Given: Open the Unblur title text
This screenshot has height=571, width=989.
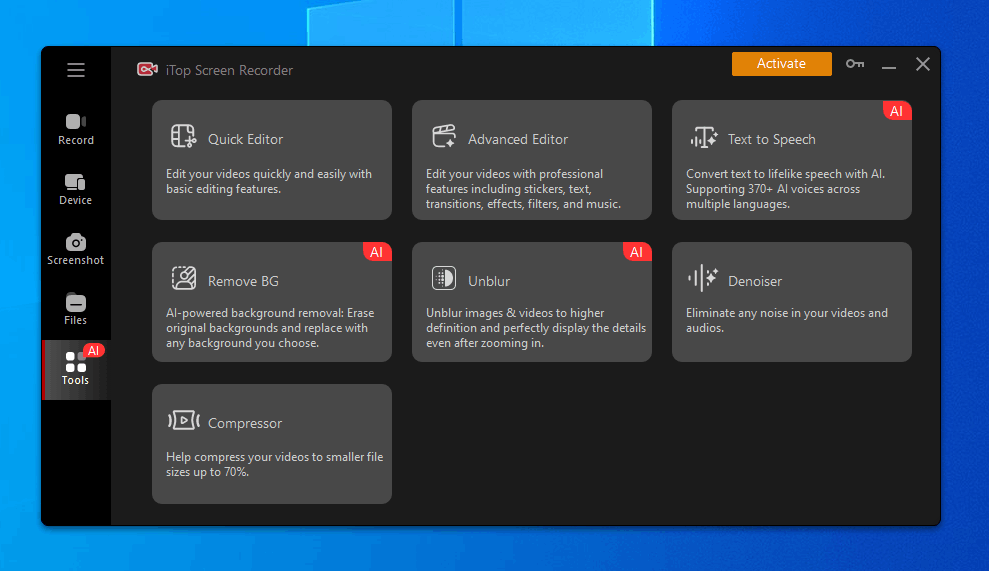Looking at the screenshot, I should click(x=489, y=281).
